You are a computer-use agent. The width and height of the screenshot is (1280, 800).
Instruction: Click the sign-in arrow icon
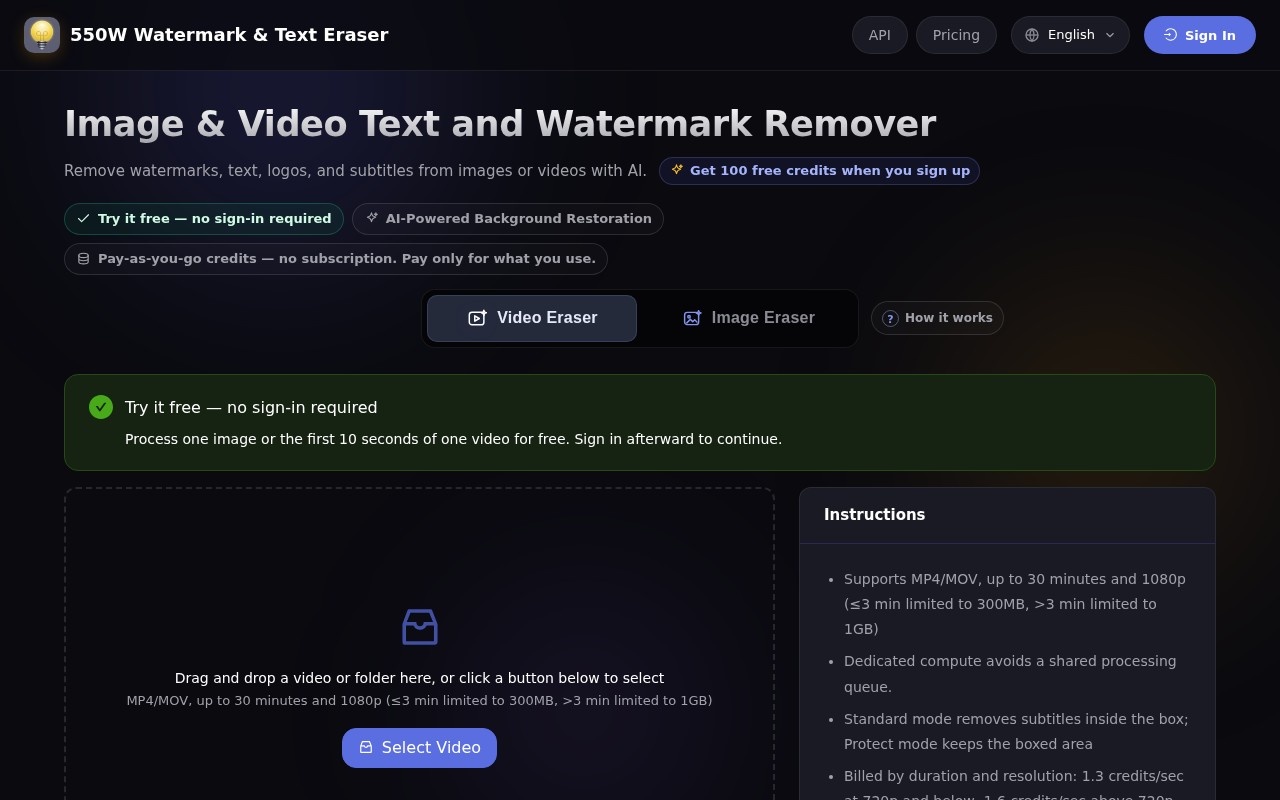1170,35
